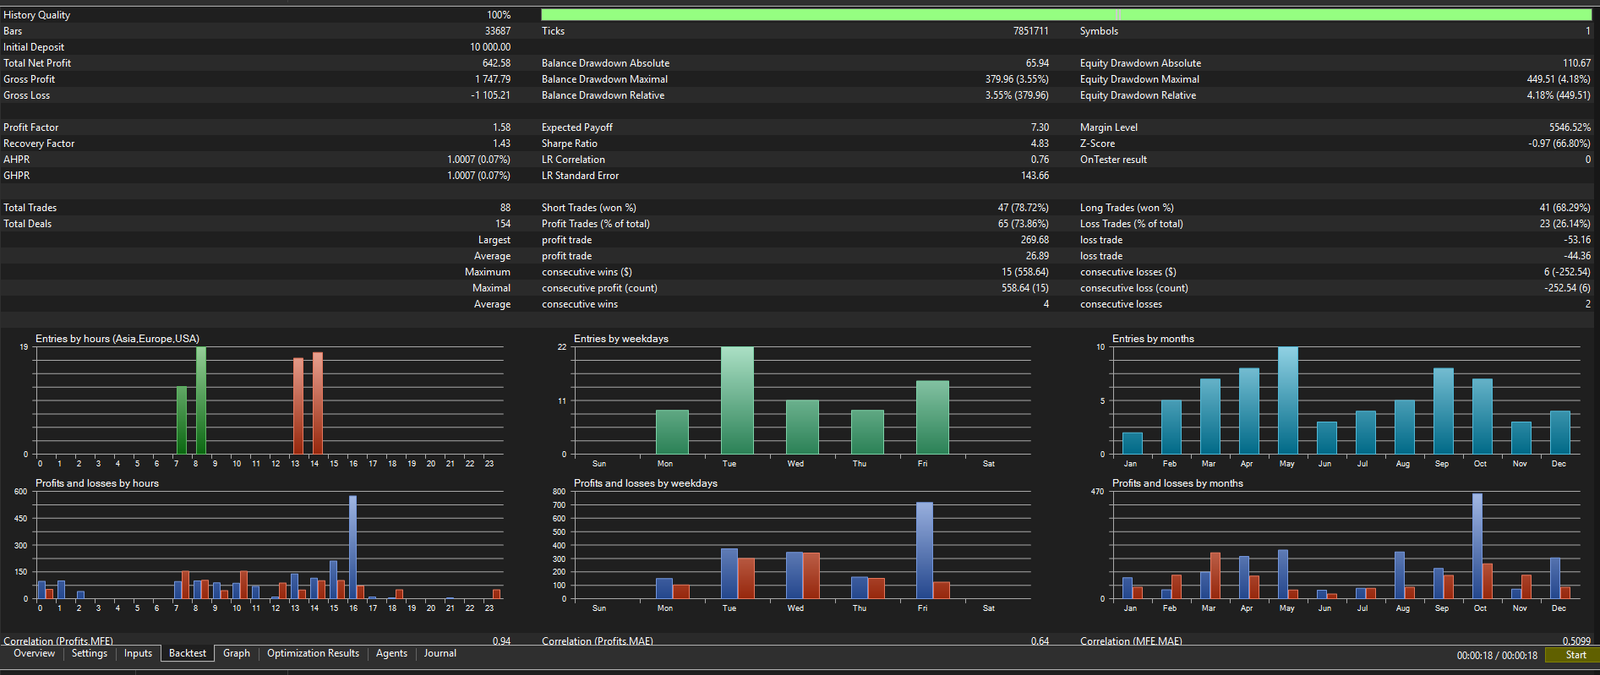Click the Z-Score value -0.97 (66.80%)

click(1559, 143)
